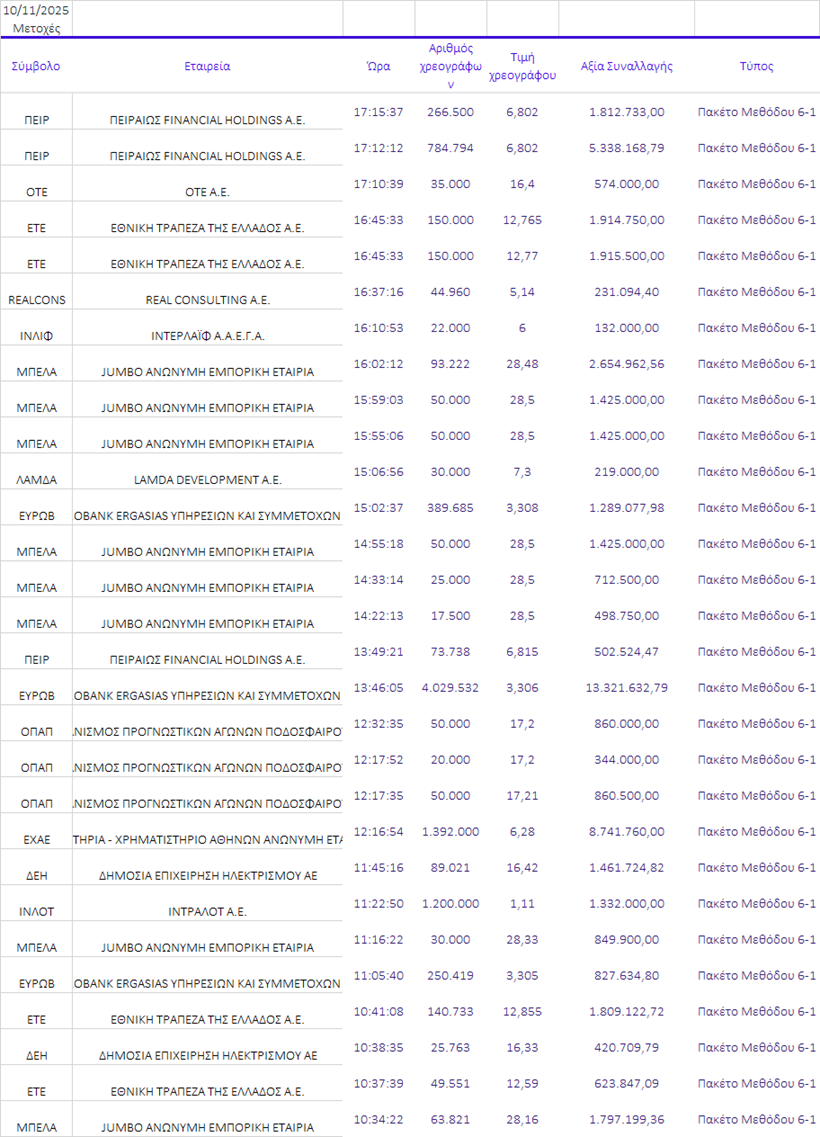This screenshot has width=820, height=1137.
Task: Select the time cell 15:55:06
Action: 378,436
